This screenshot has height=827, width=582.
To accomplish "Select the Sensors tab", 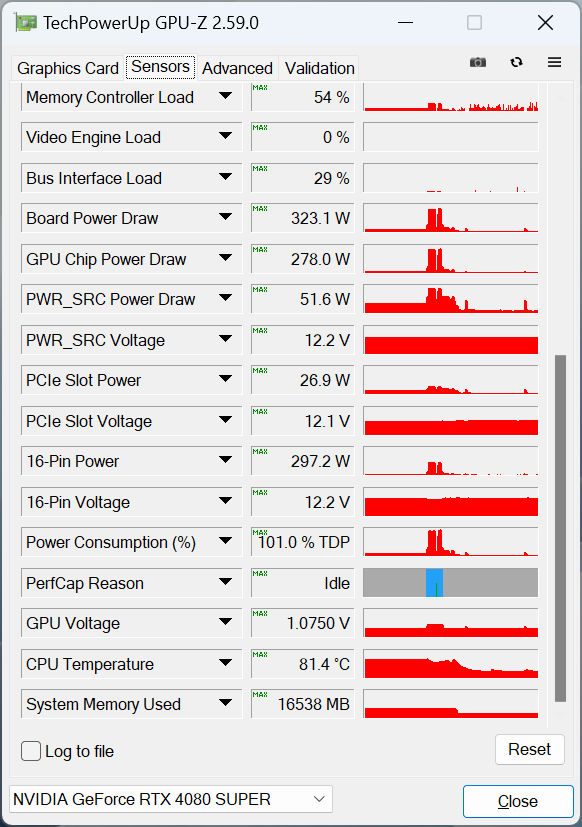I will (160, 67).
